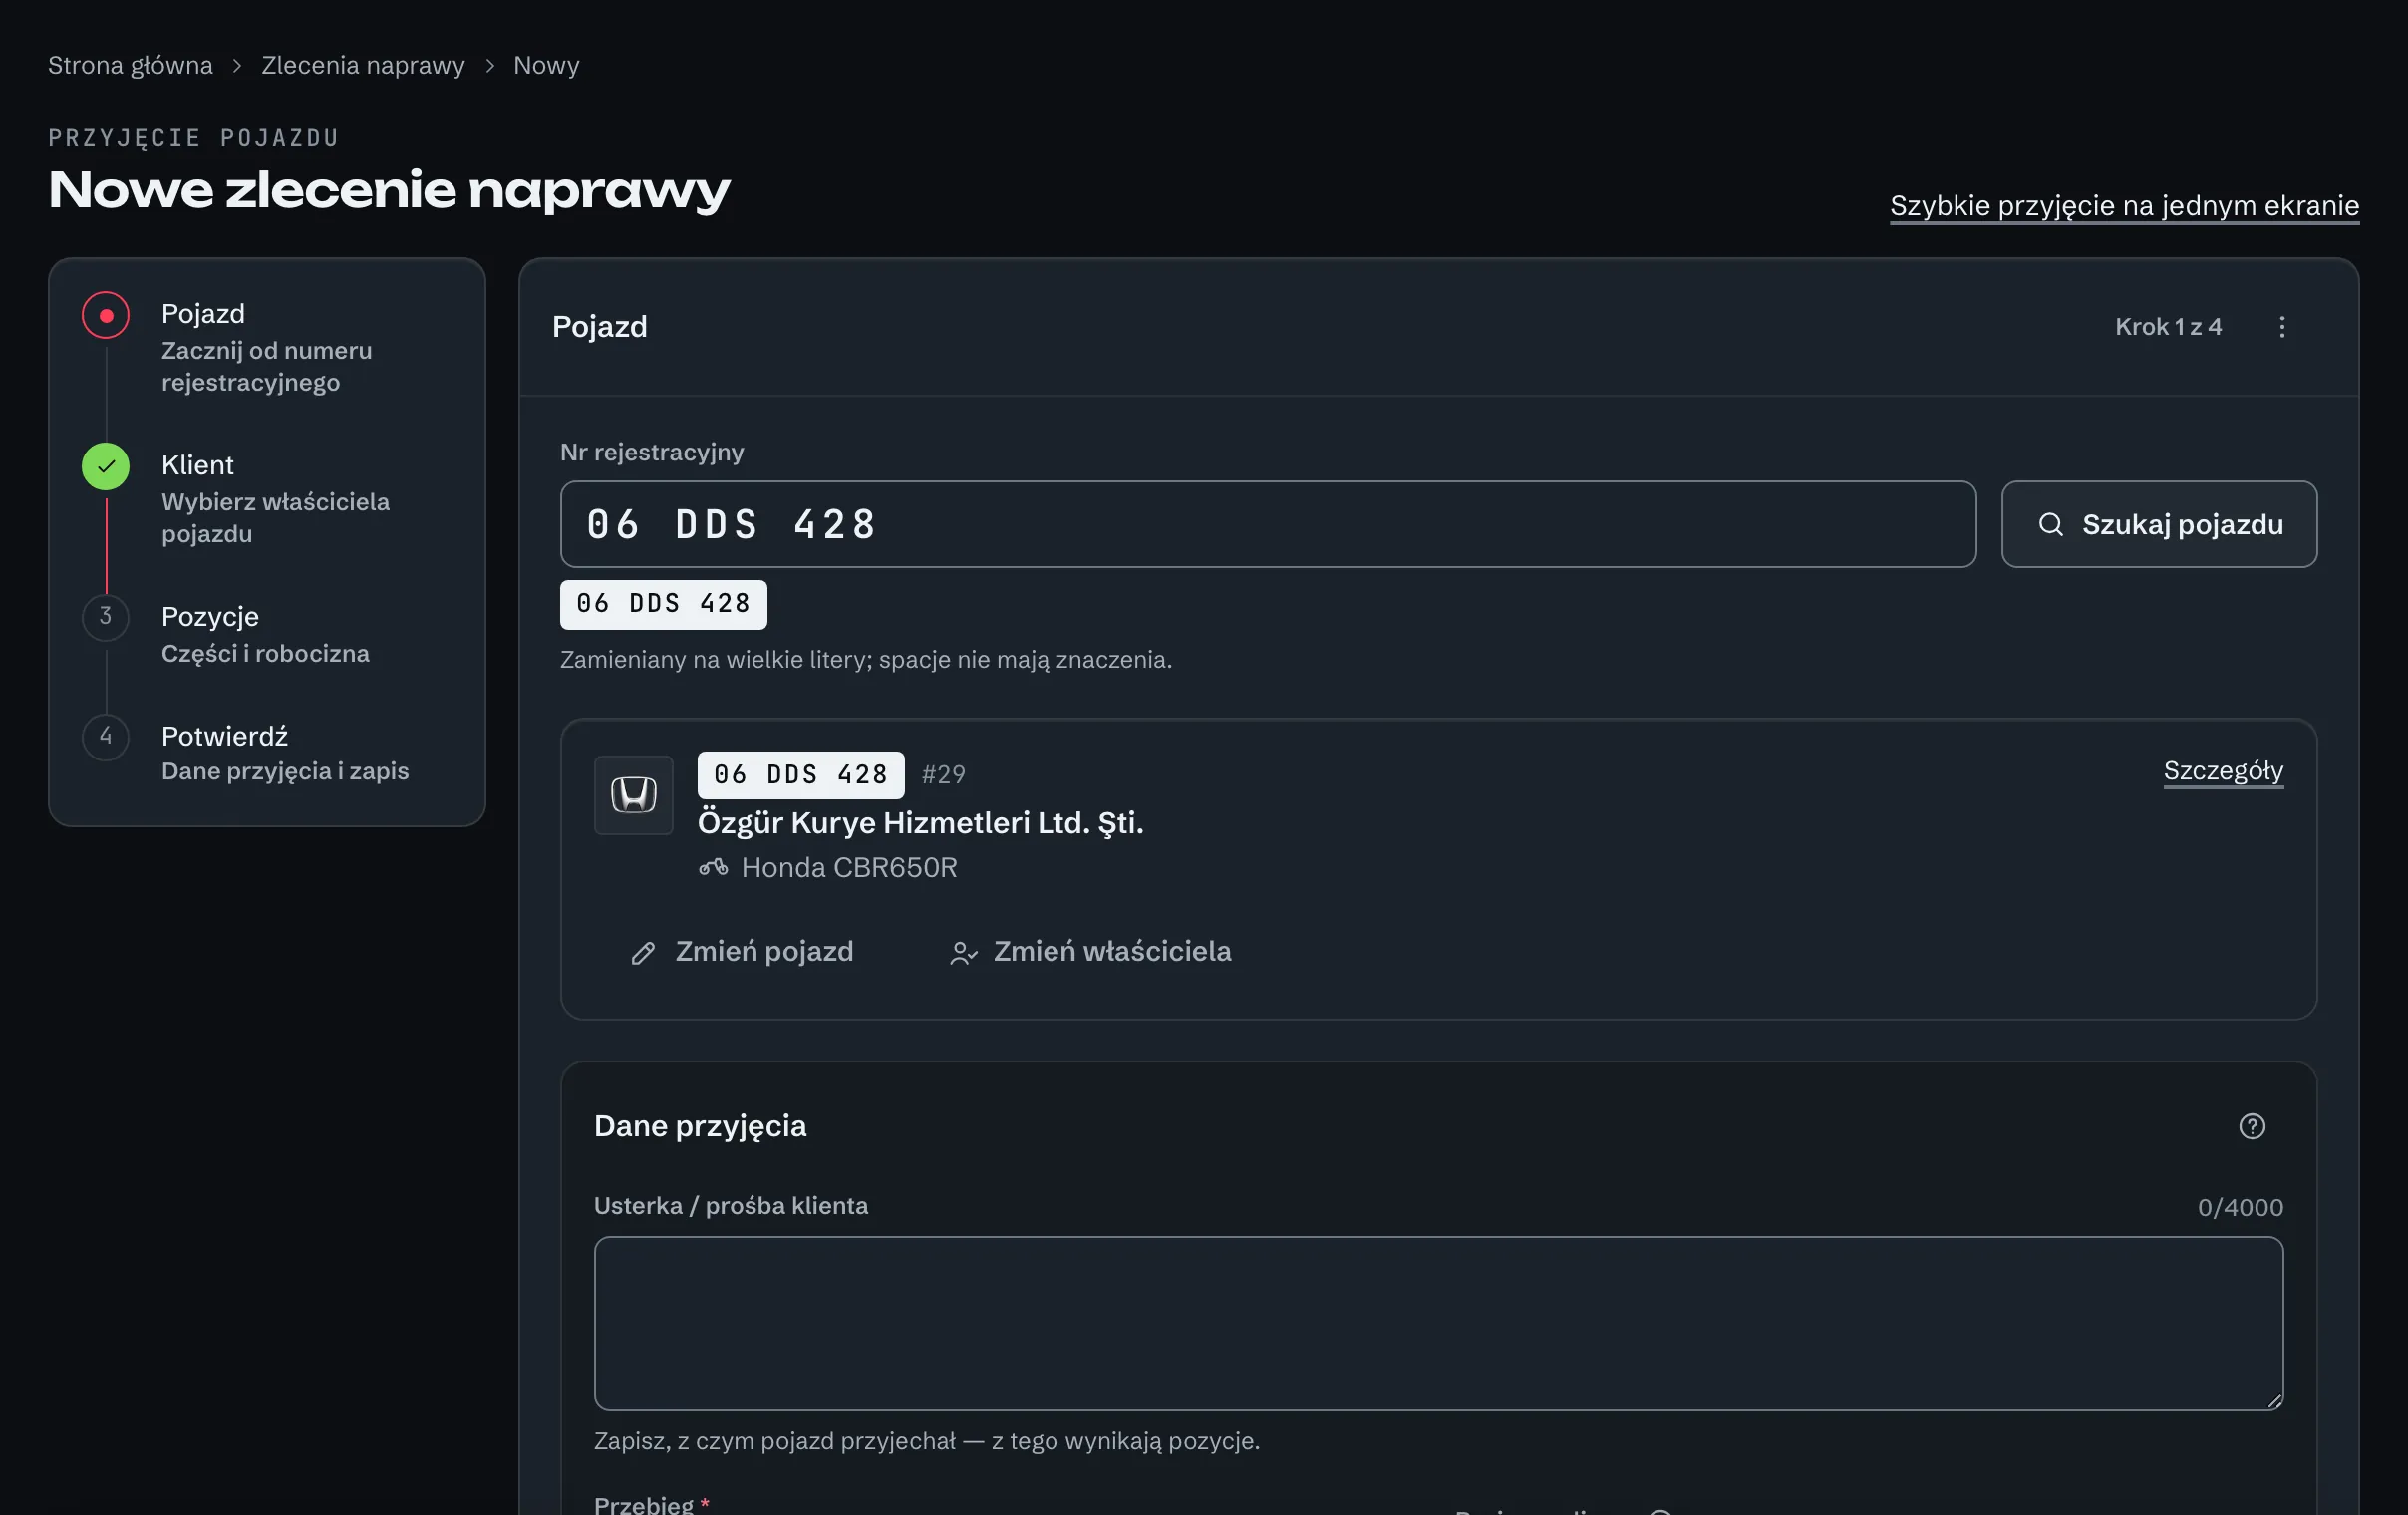Click the 06 DDS 428 chip below the input
This screenshot has width=2408, height=1515.
663,604
